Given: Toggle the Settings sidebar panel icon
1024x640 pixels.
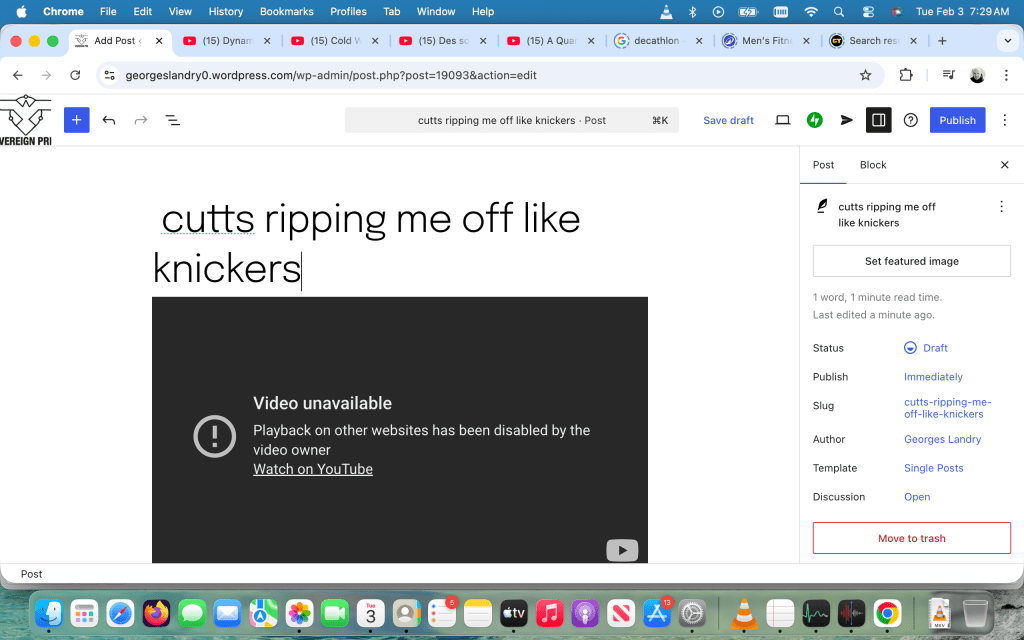Looking at the screenshot, I should click(x=878, y=120).
